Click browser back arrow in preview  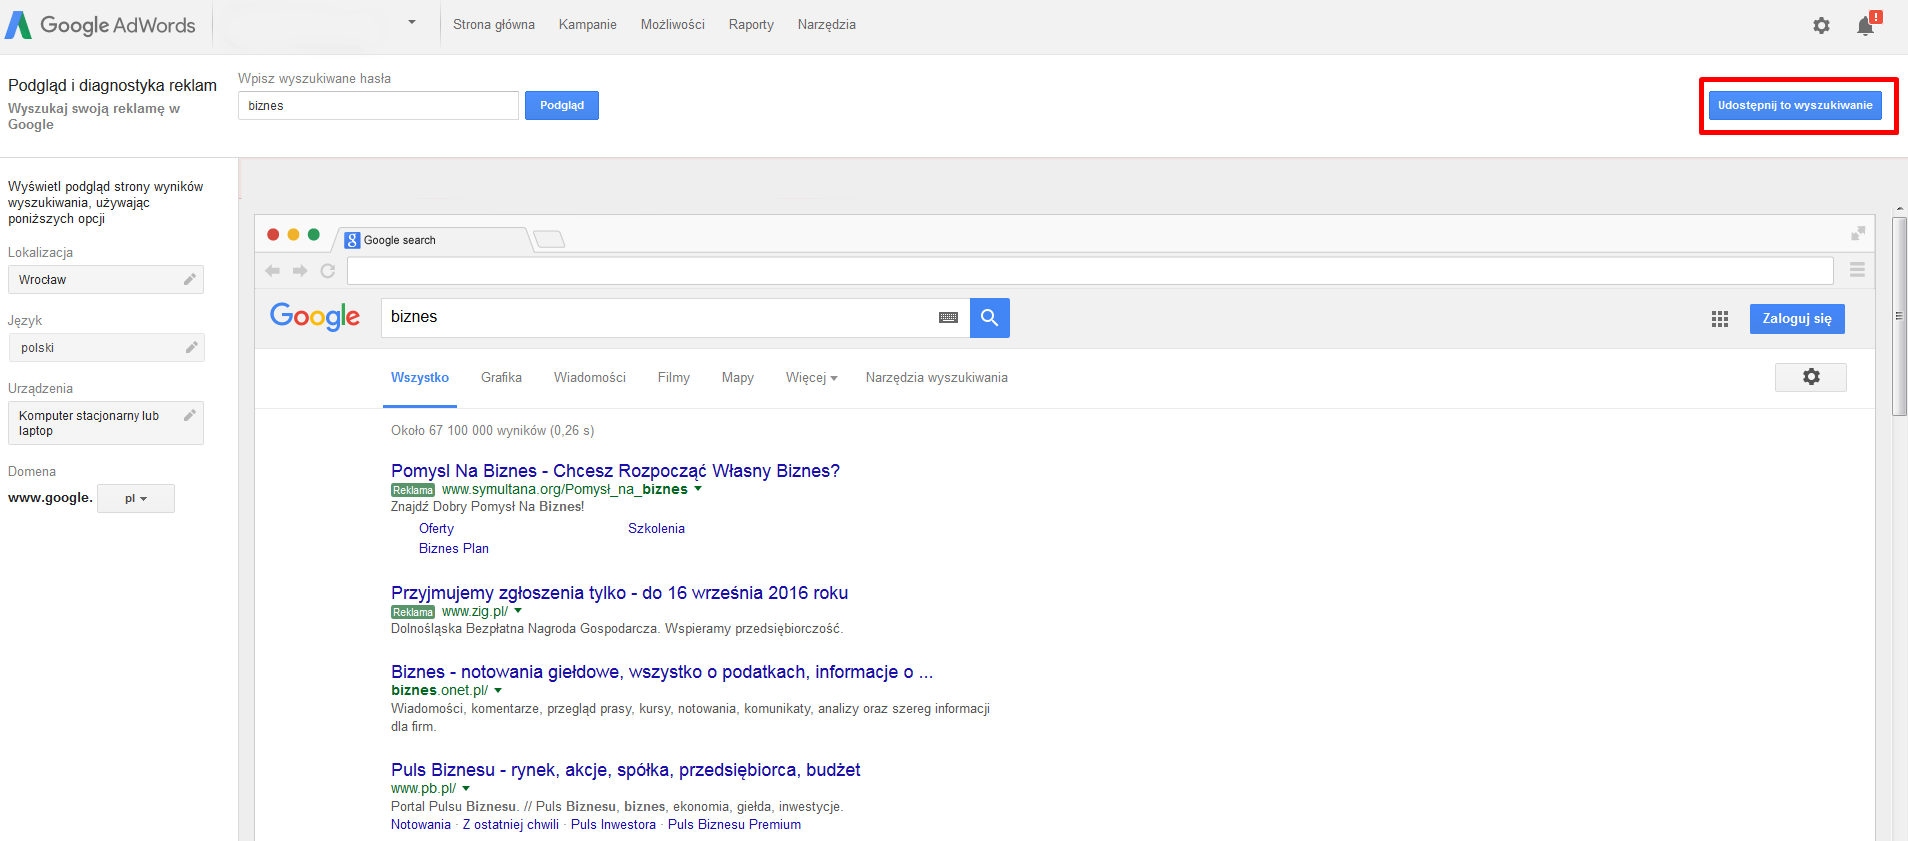(273, 271)
